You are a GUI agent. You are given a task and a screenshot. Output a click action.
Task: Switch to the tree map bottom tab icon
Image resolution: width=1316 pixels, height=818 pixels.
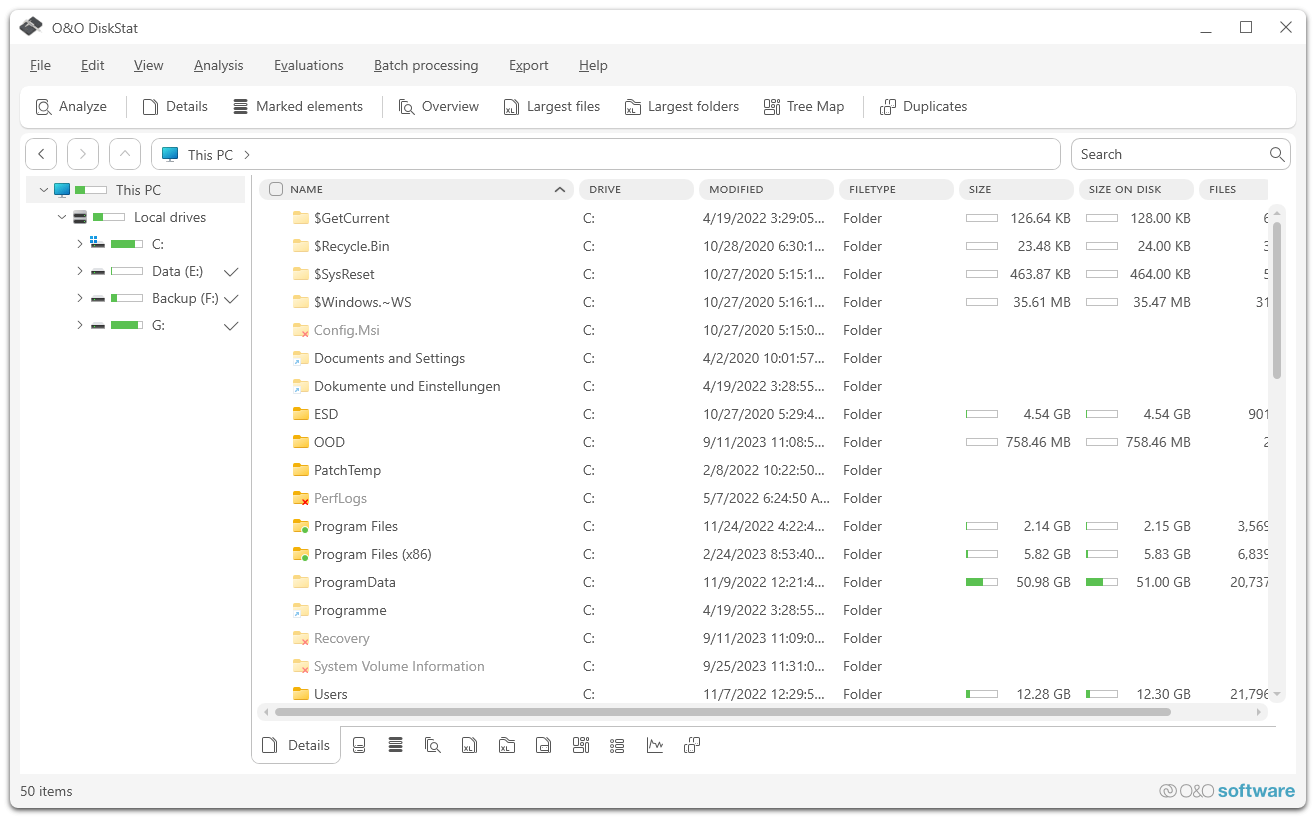click(x=580, y=745)
